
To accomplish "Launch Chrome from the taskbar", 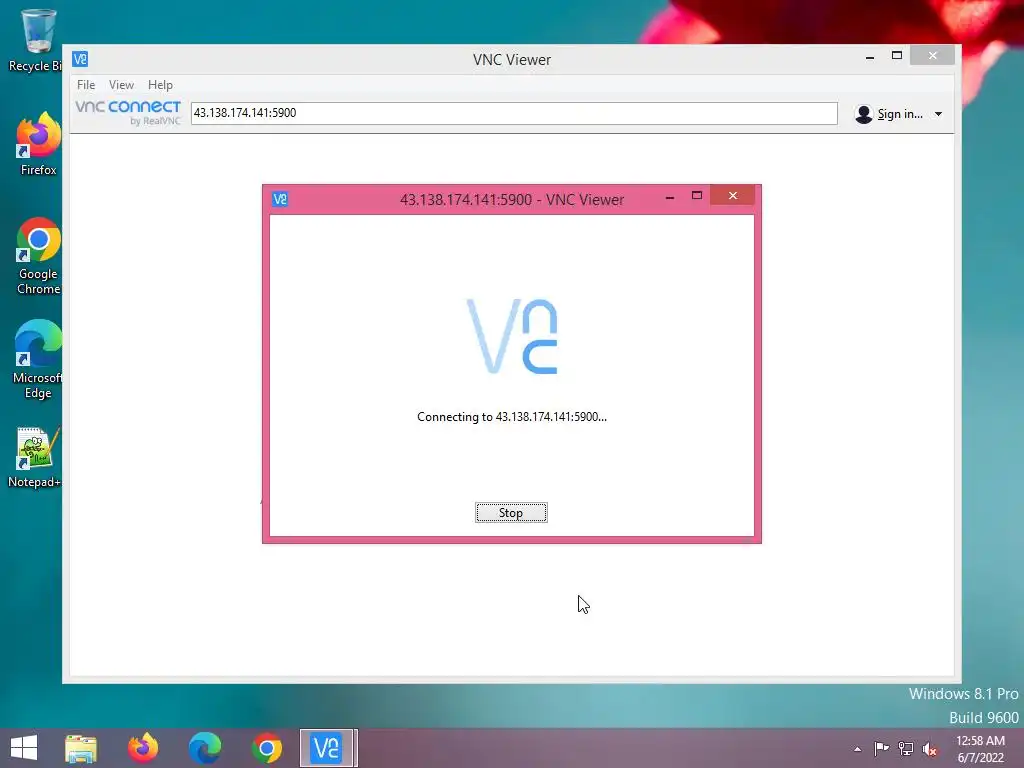I will click(x=266, y=748).
